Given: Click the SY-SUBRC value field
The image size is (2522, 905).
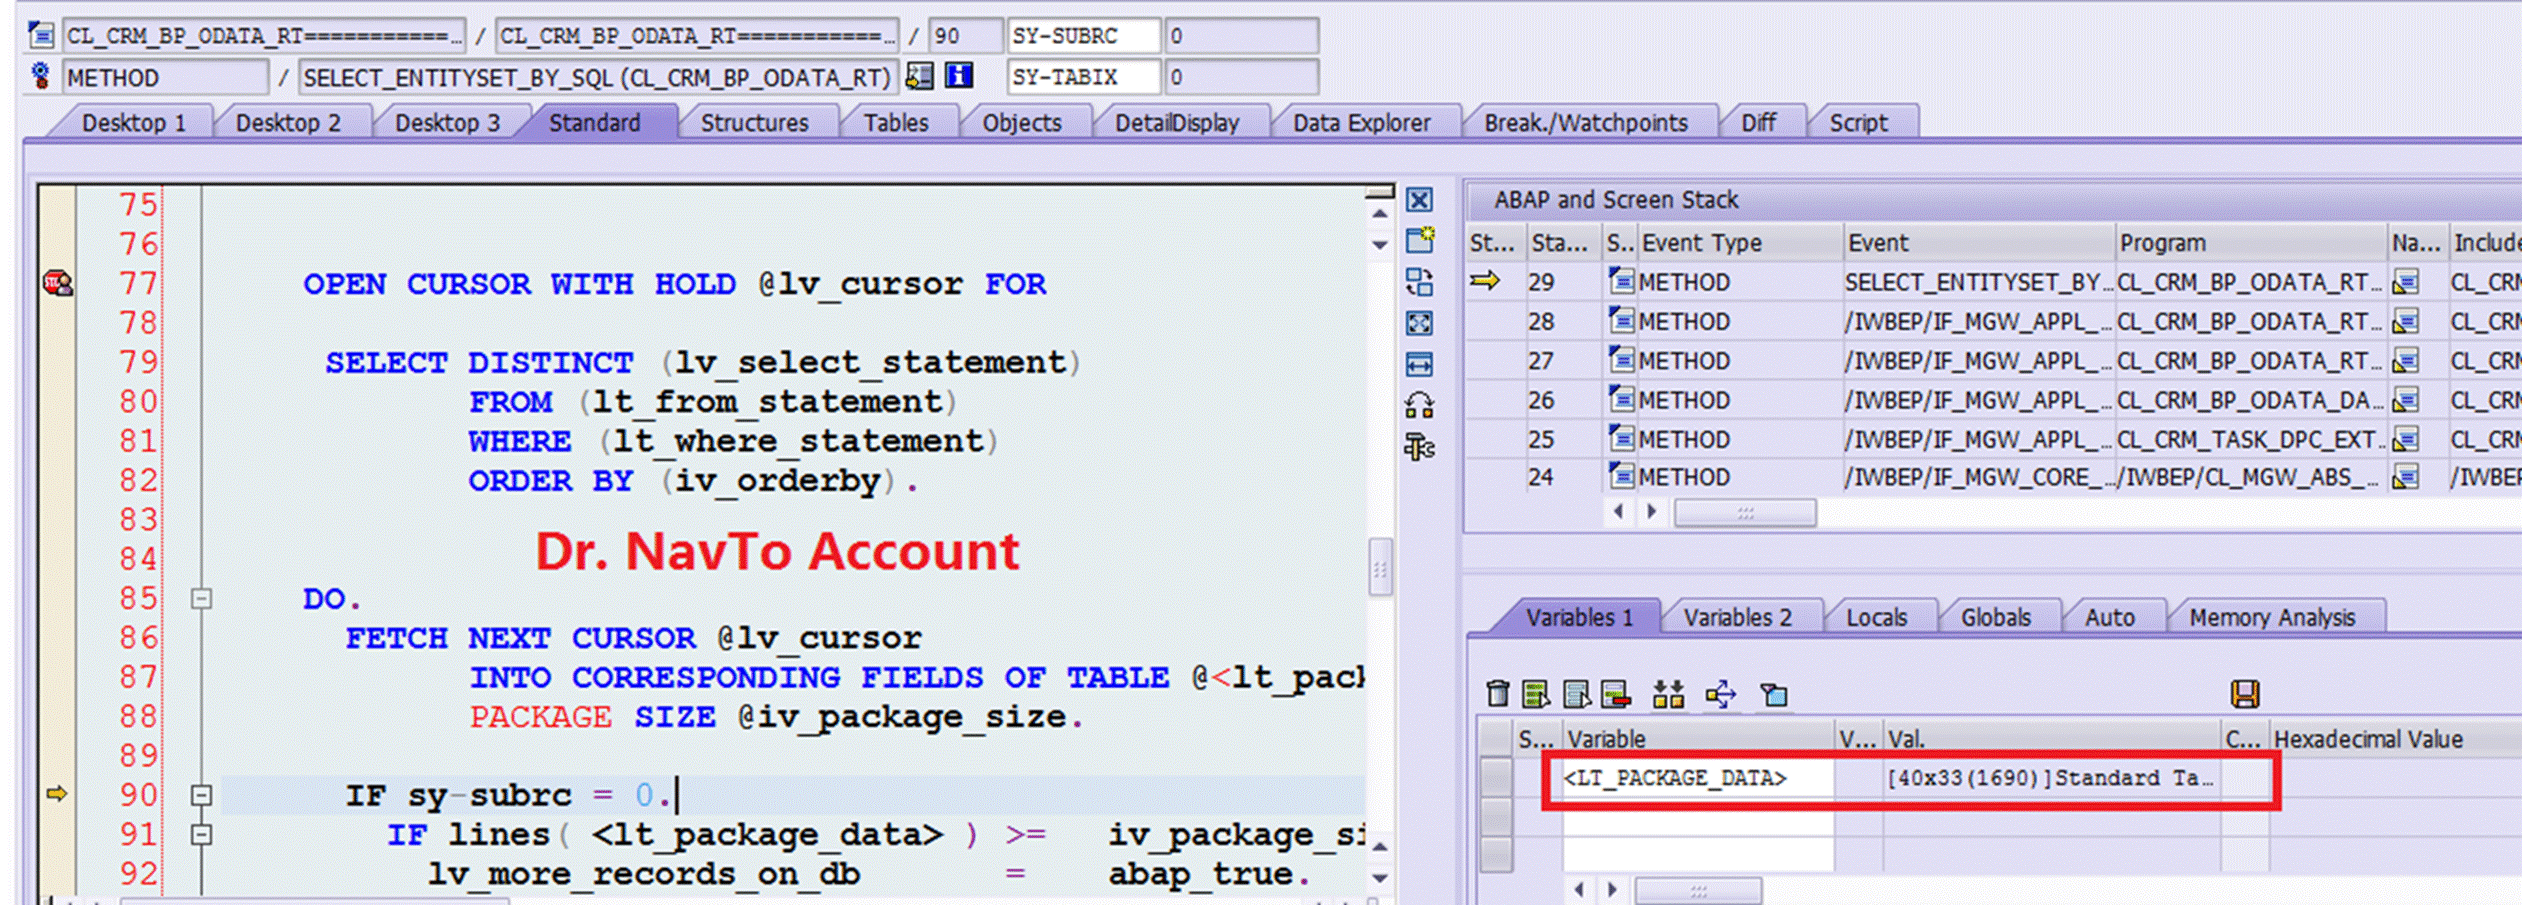Looking at the screenshot, I should click(x=1240, y=36).
